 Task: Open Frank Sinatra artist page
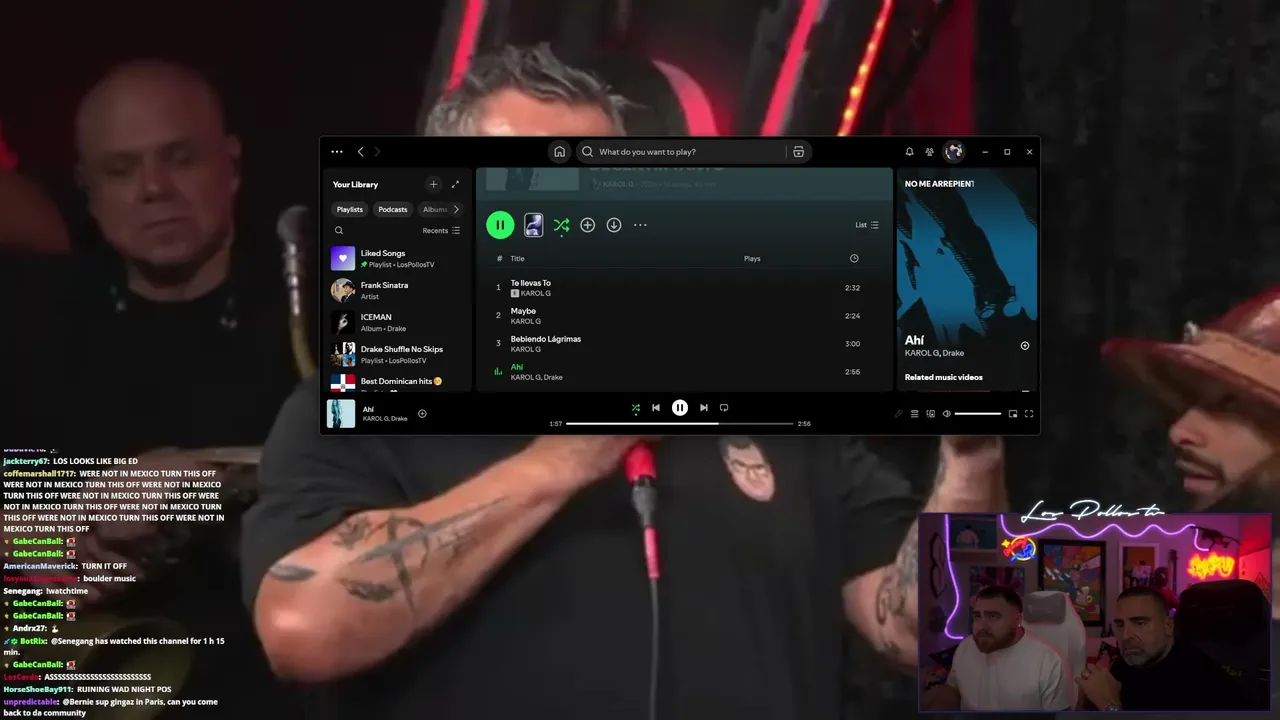click(x=398, y=291)
